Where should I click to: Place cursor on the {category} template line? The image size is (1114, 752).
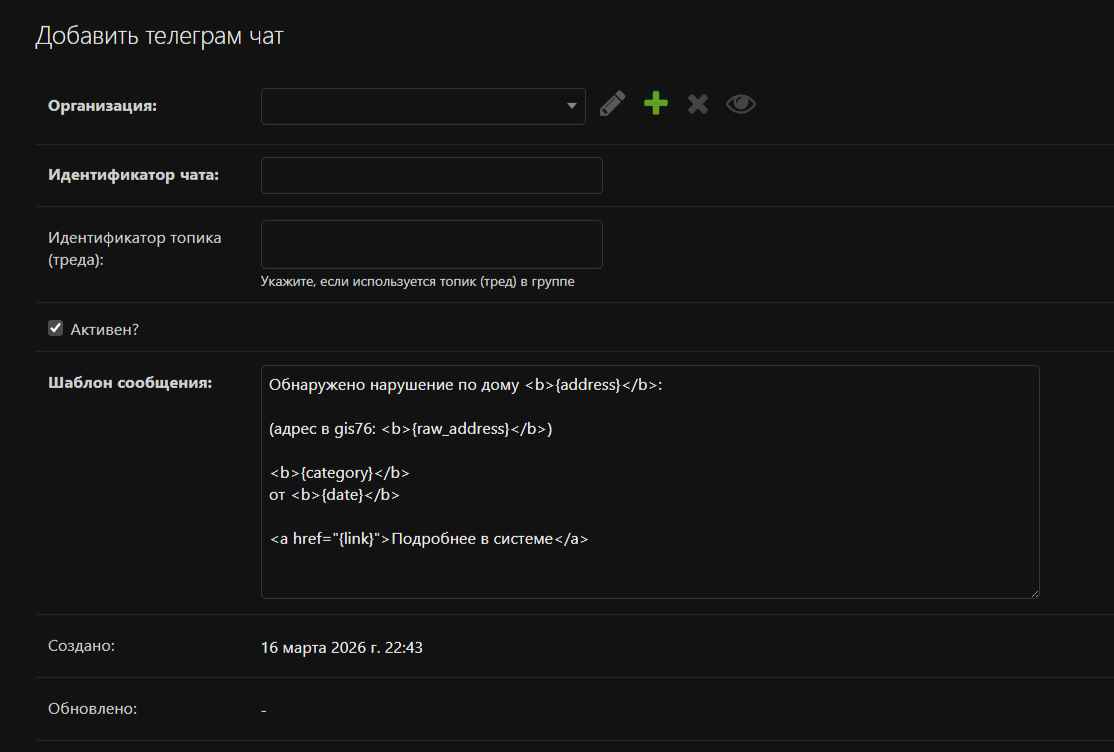339,472
